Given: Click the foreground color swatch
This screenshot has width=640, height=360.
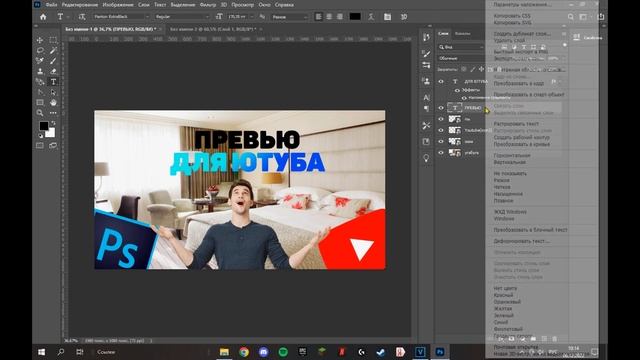Looking at the screenshot, I should click(43, 126).
